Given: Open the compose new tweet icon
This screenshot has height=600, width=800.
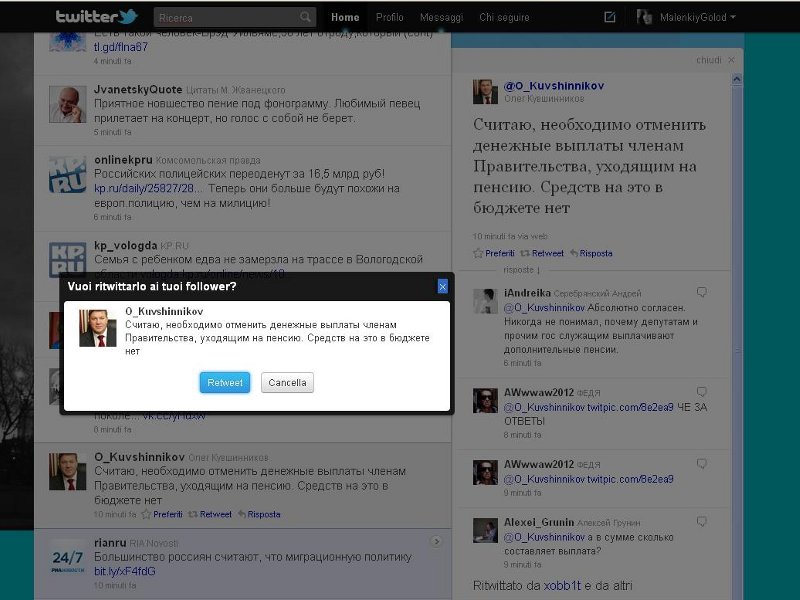Looking at the screenshot, I should (610, 17).
